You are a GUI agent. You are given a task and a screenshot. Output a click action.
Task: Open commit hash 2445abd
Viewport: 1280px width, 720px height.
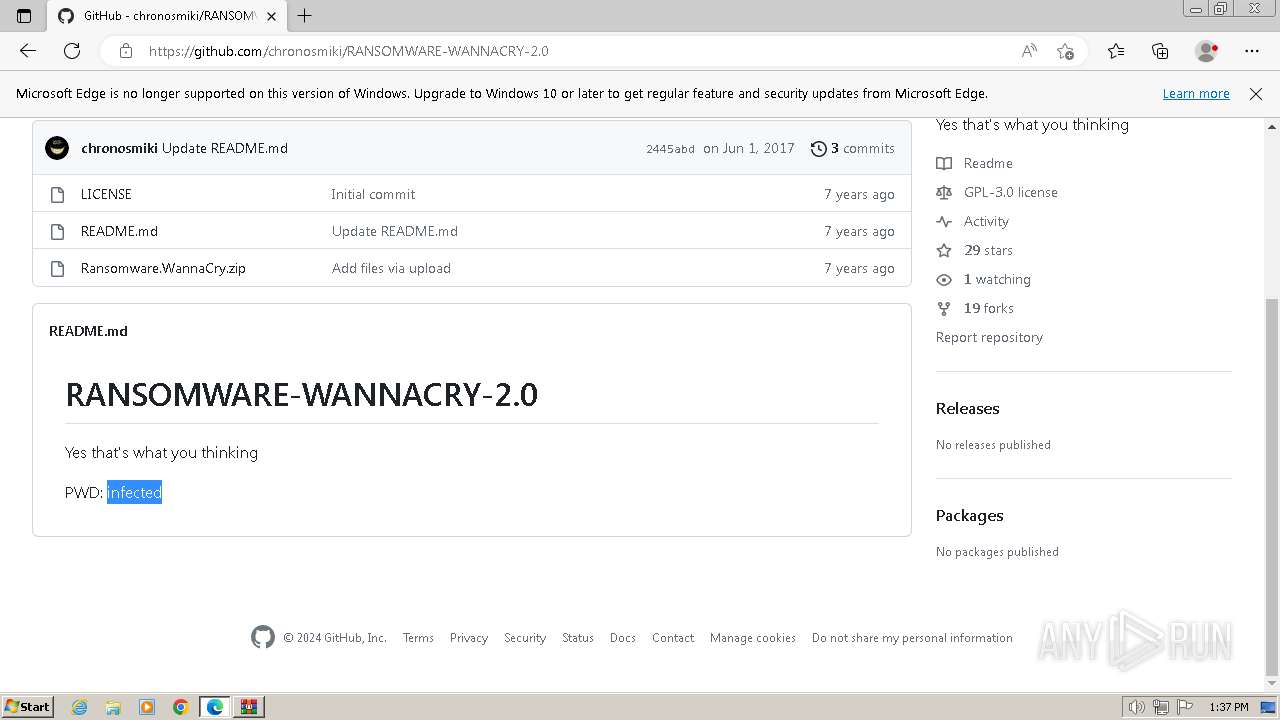click(670, 149)
